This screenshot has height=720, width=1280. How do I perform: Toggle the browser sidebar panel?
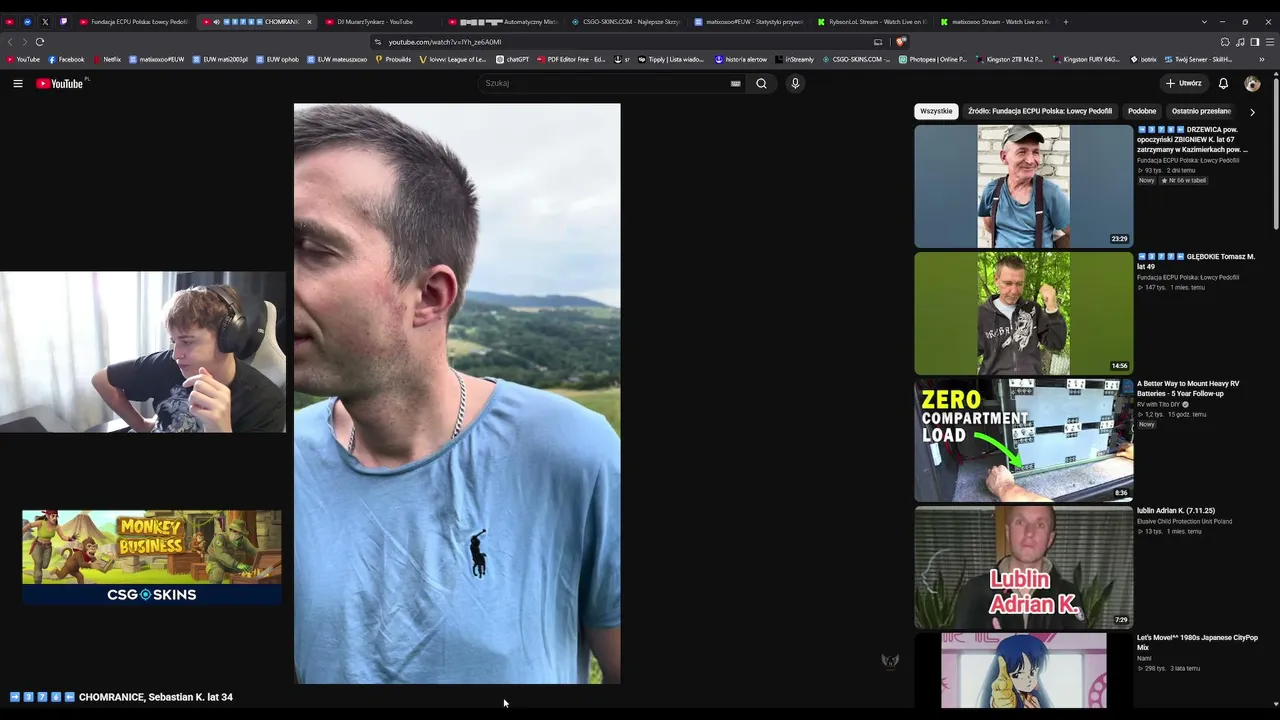point(1255,42)
